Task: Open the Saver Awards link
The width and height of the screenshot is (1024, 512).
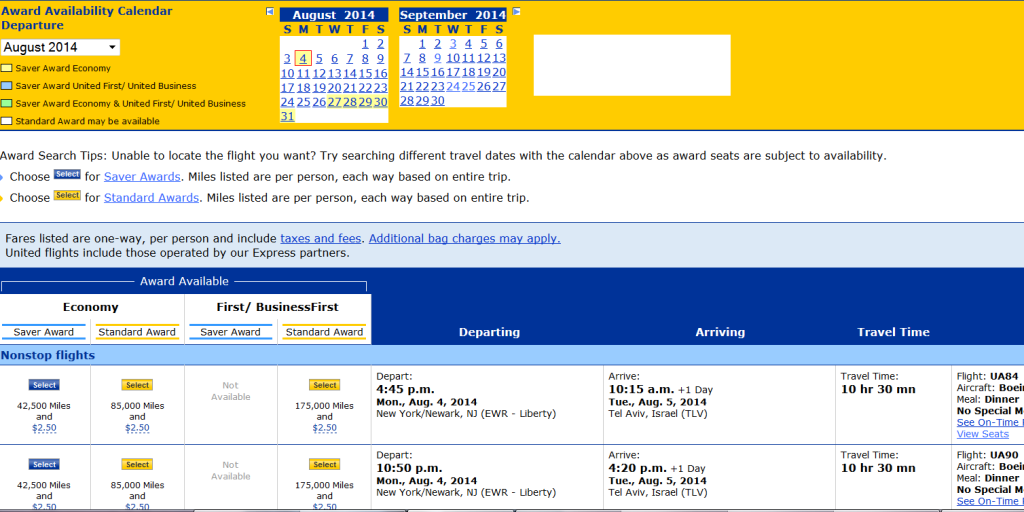Action: pyautogui.click(x=142, y=177)
